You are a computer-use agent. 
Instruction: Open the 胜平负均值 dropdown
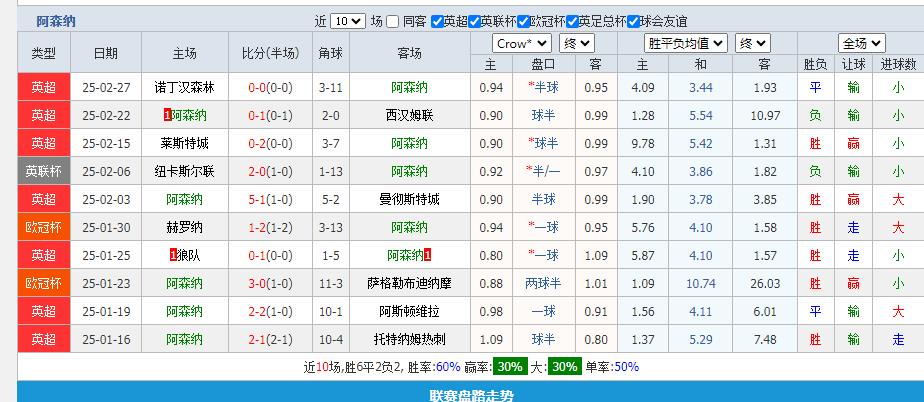click(686, 44)
